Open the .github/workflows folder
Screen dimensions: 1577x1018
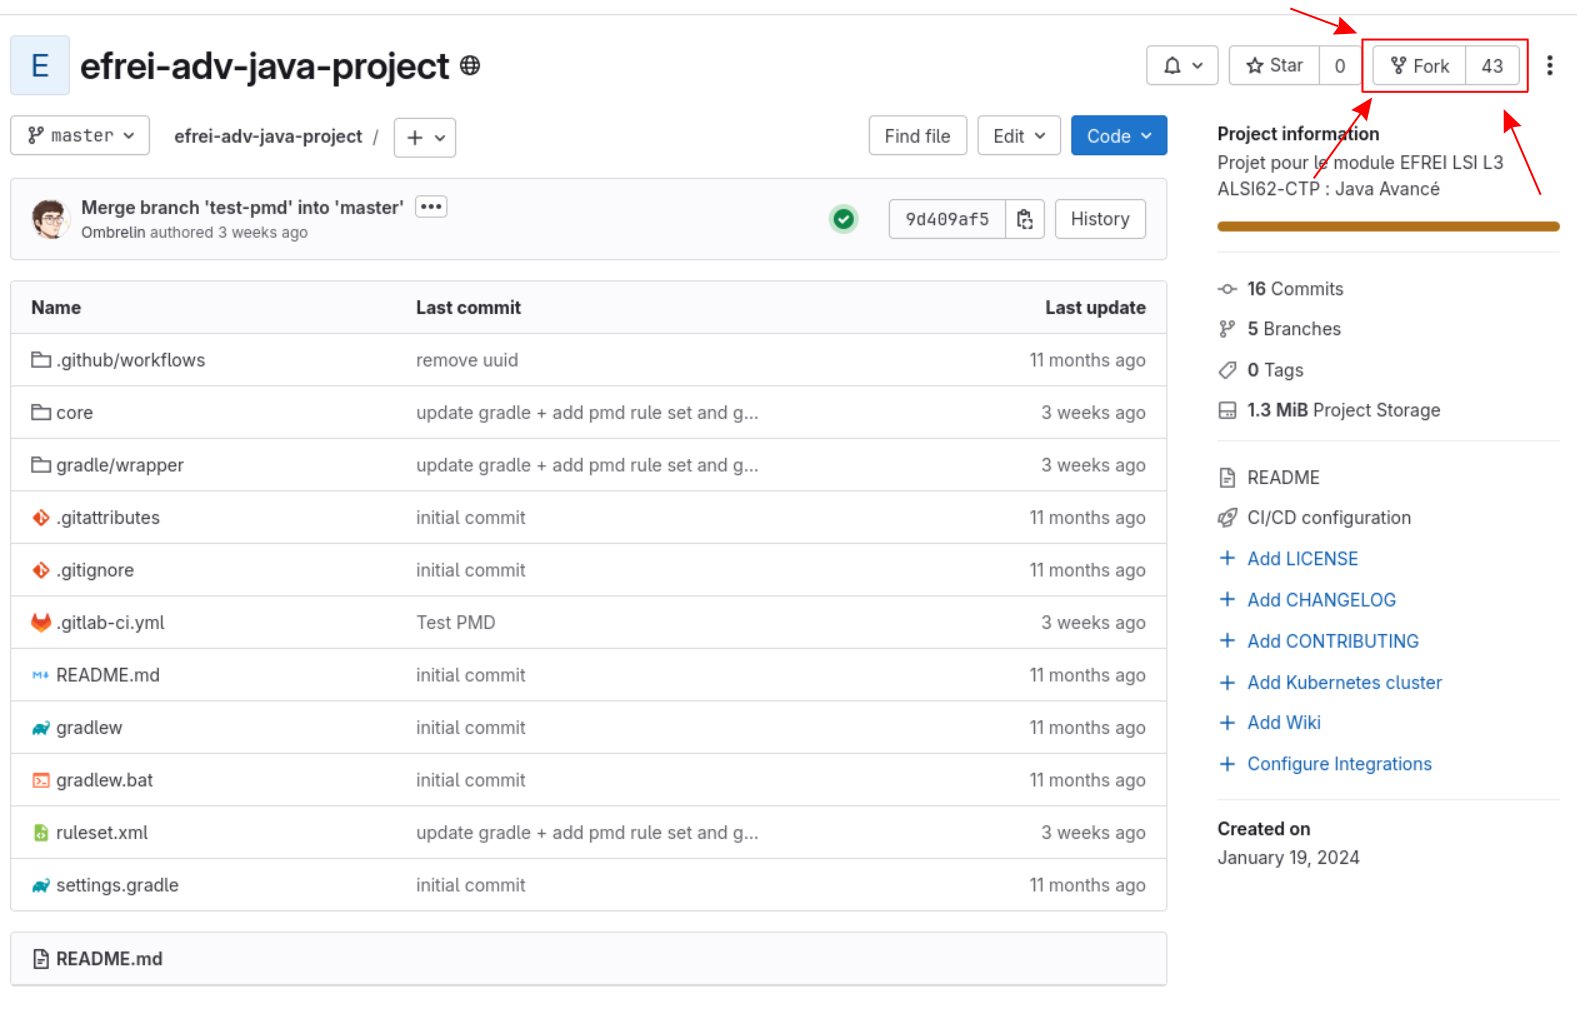point(130,360)
